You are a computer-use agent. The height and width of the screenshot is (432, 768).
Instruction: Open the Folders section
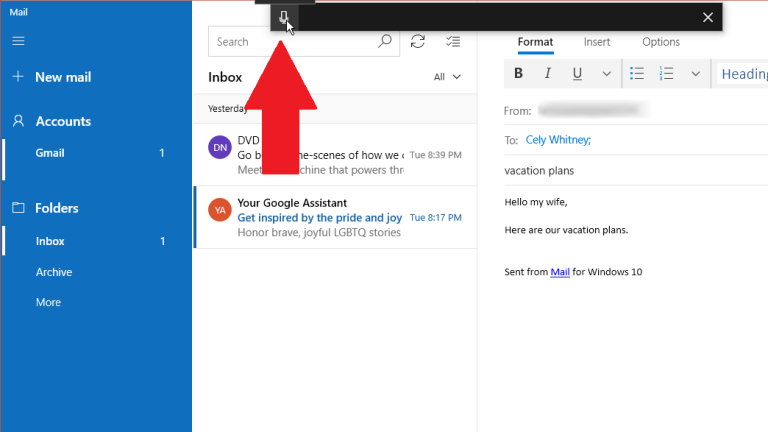pos(57,208)
